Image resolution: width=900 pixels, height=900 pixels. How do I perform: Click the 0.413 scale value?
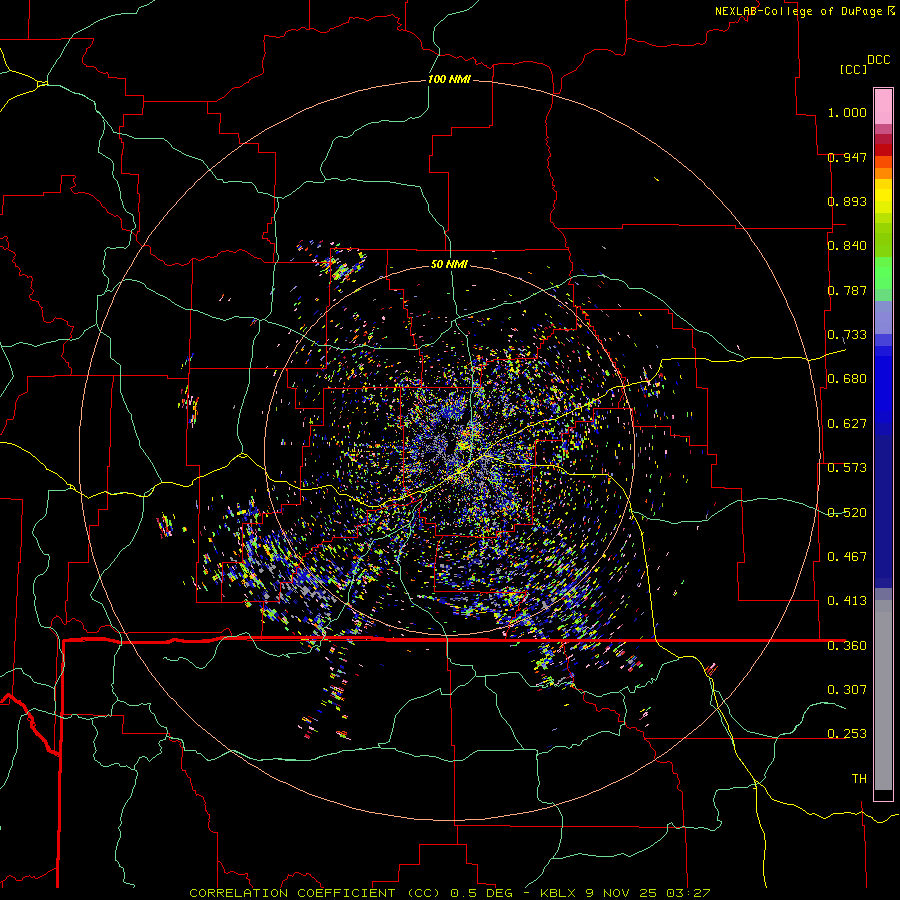click(847, 601)
